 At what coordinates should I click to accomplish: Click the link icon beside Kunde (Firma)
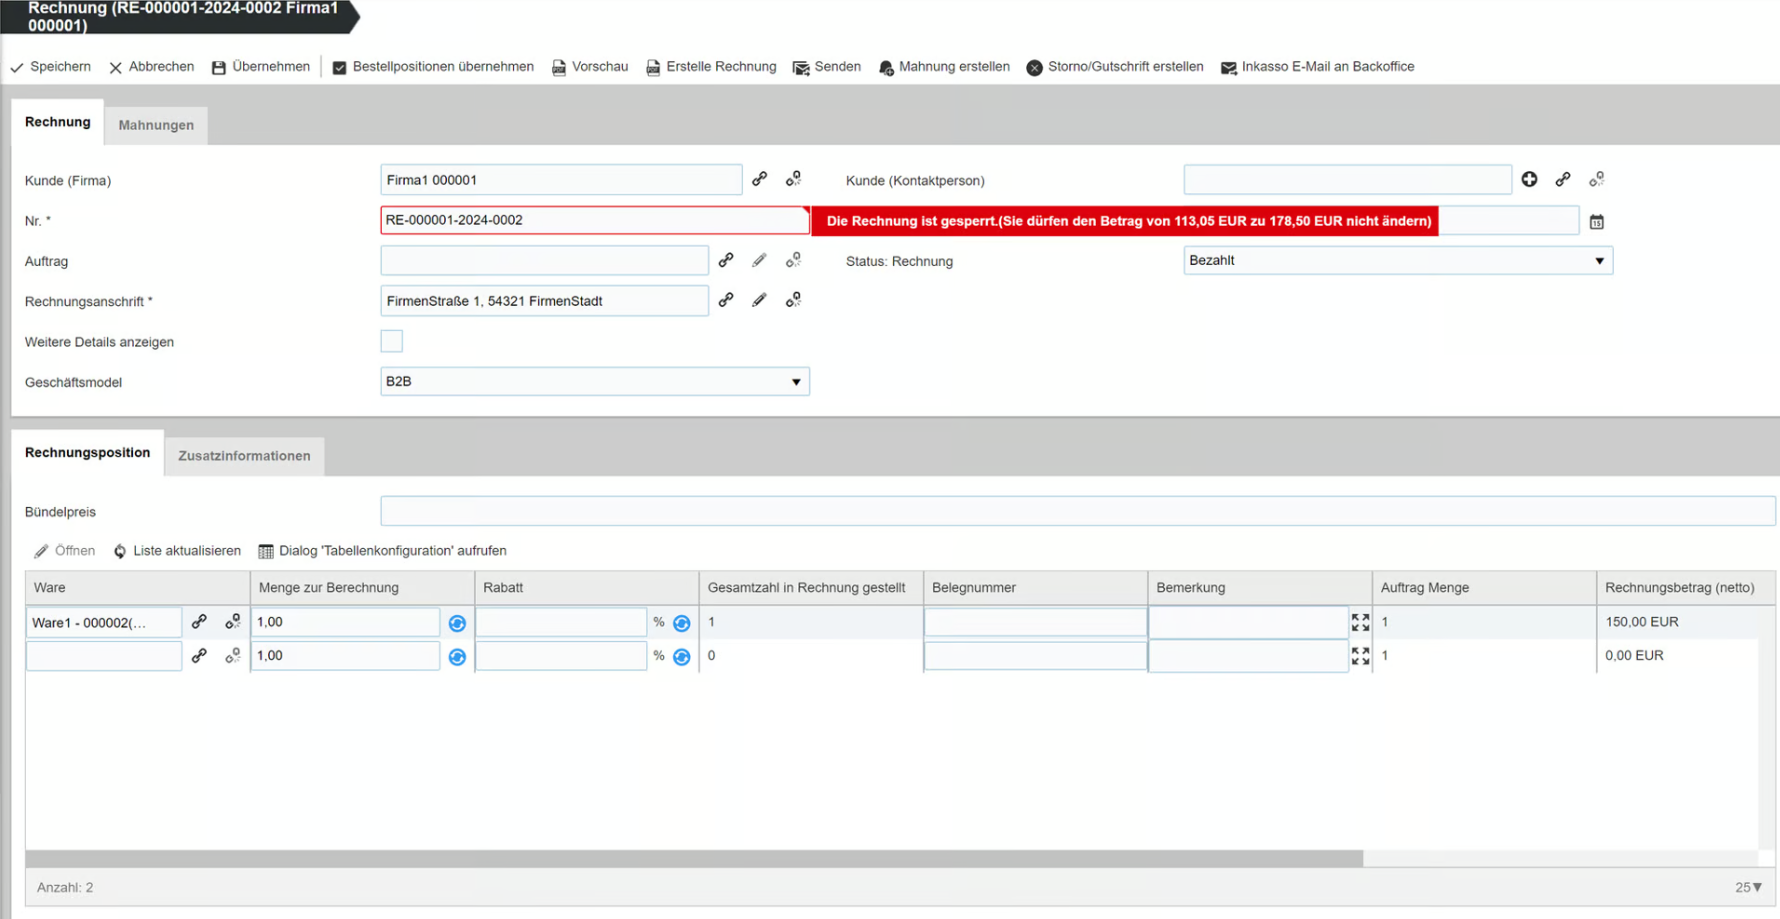pyautogui.click(x=760, y=179)
